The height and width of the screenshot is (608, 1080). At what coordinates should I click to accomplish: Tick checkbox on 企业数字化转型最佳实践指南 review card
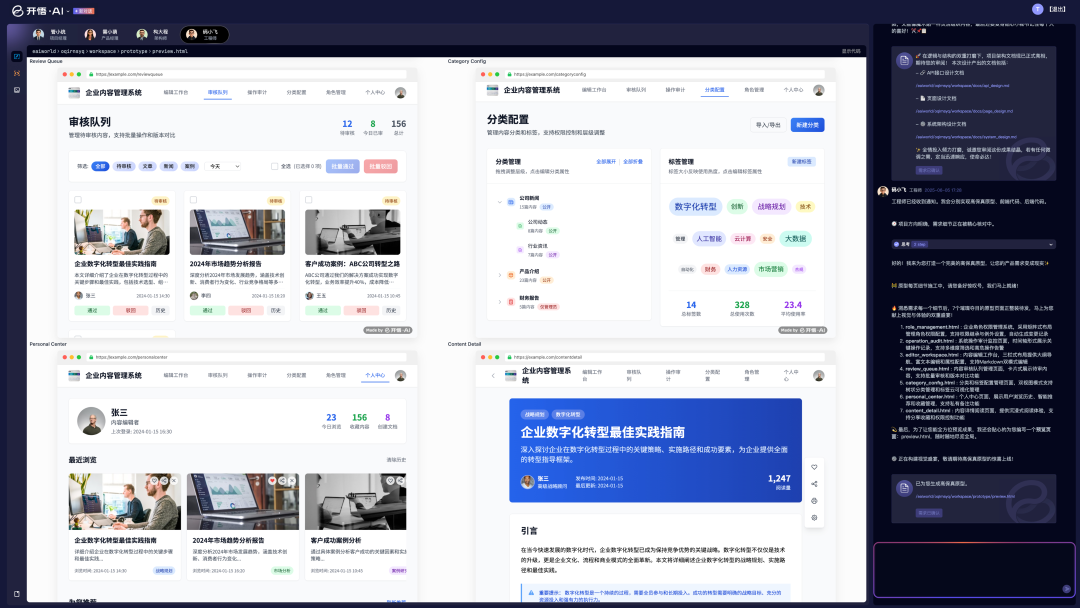78,200
